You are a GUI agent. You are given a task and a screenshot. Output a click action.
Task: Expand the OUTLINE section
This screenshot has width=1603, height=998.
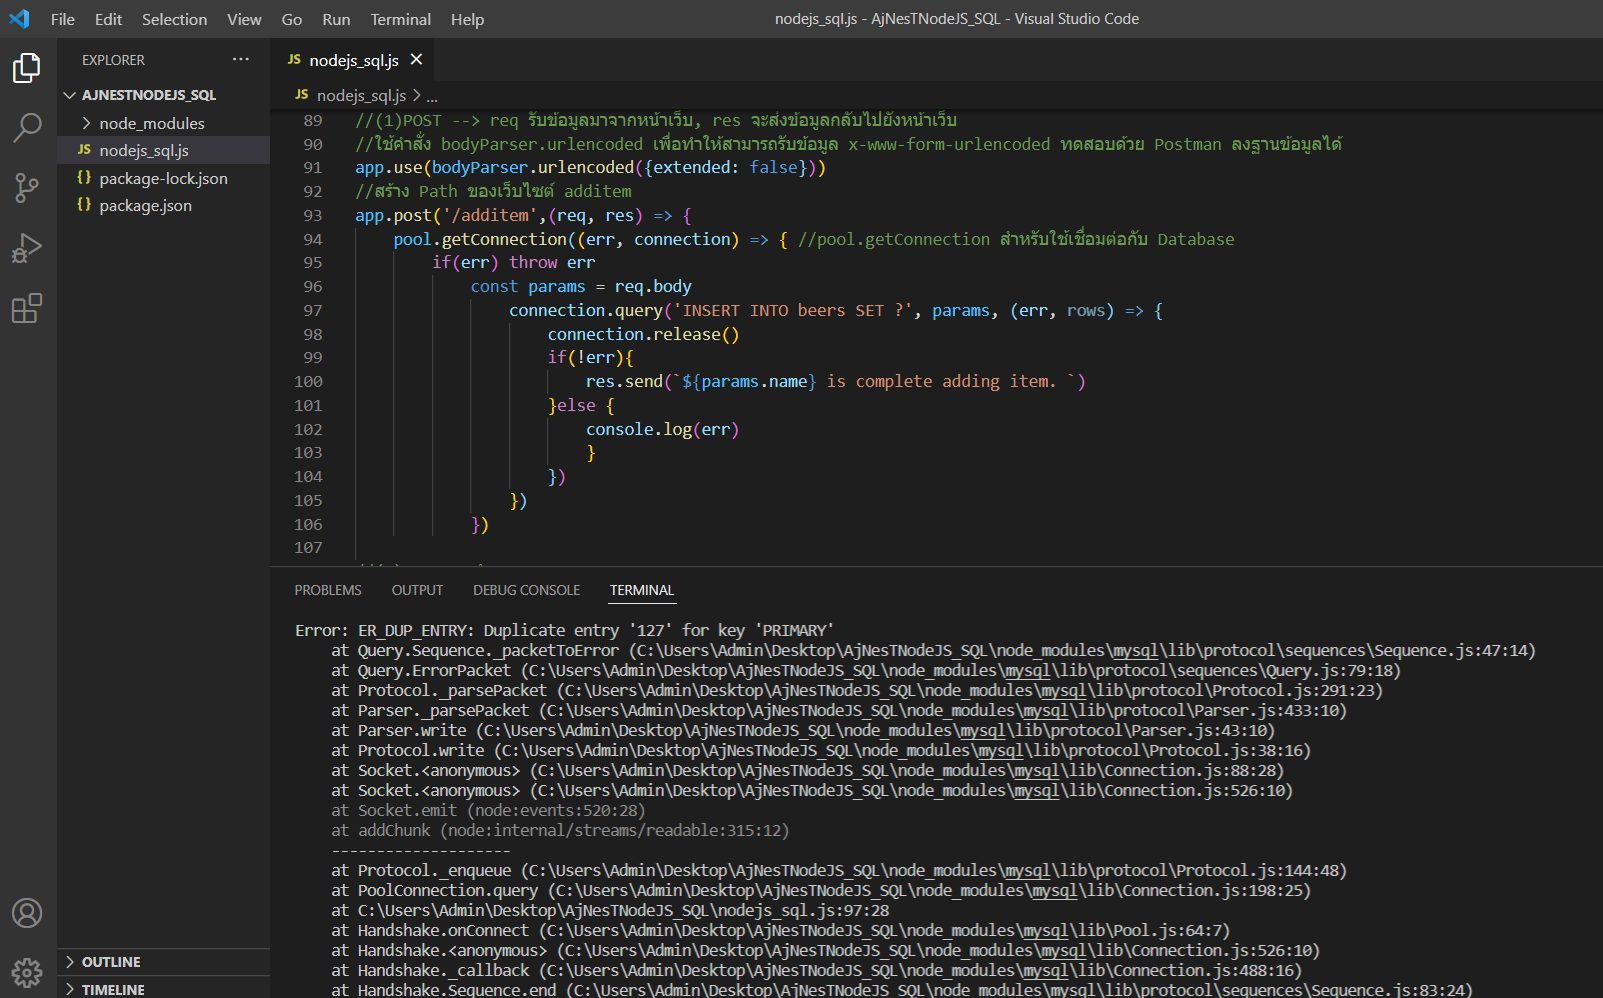click(x=110, y=962)
